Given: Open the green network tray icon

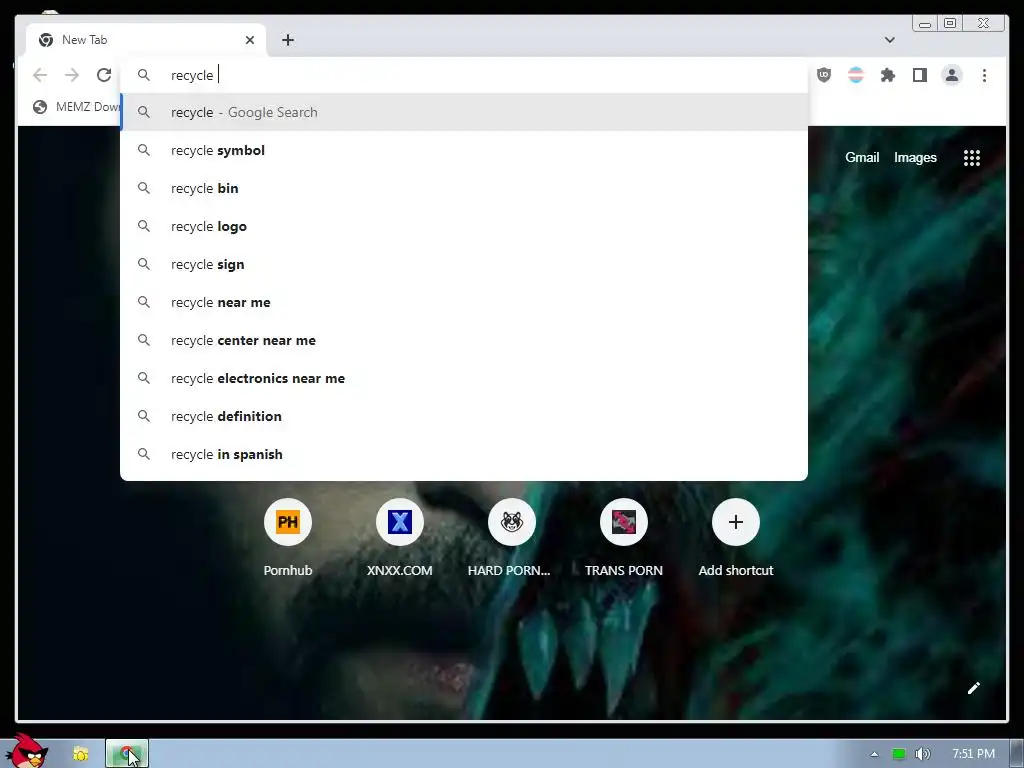Looking at the screenshot, I should click(x=899, y=754).
